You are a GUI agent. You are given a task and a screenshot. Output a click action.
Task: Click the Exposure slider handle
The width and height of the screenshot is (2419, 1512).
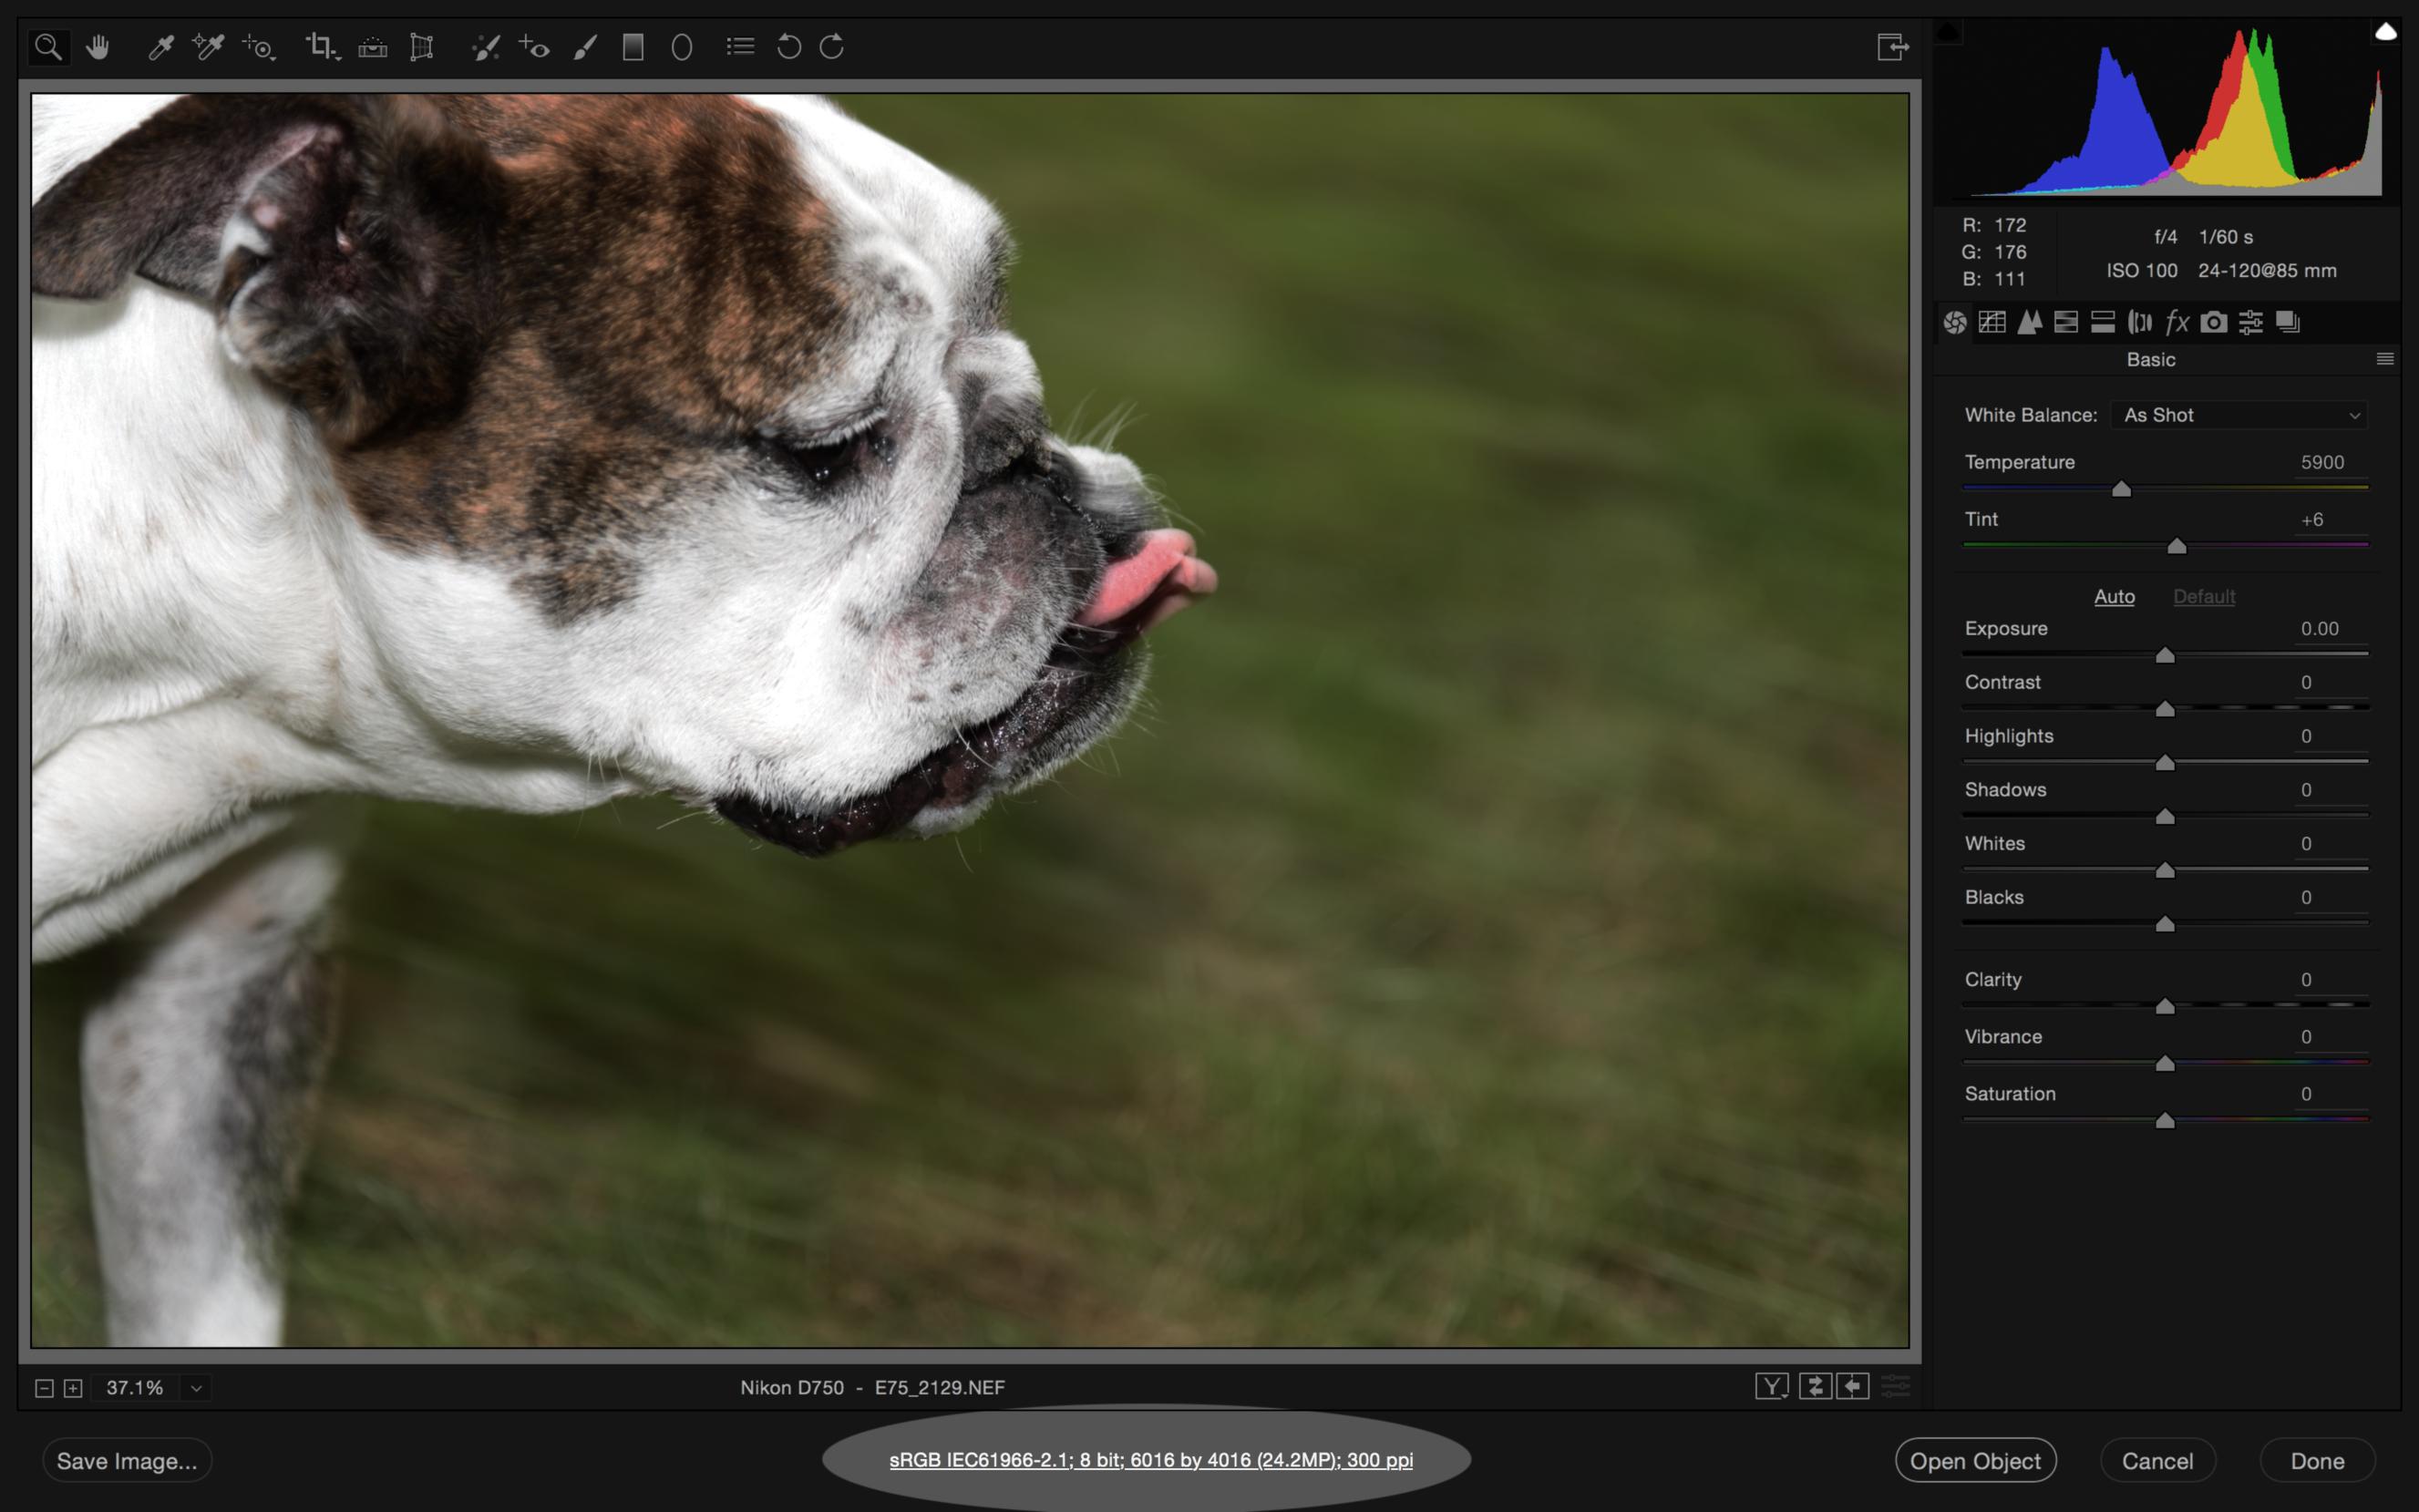(x=2165, y=655)
